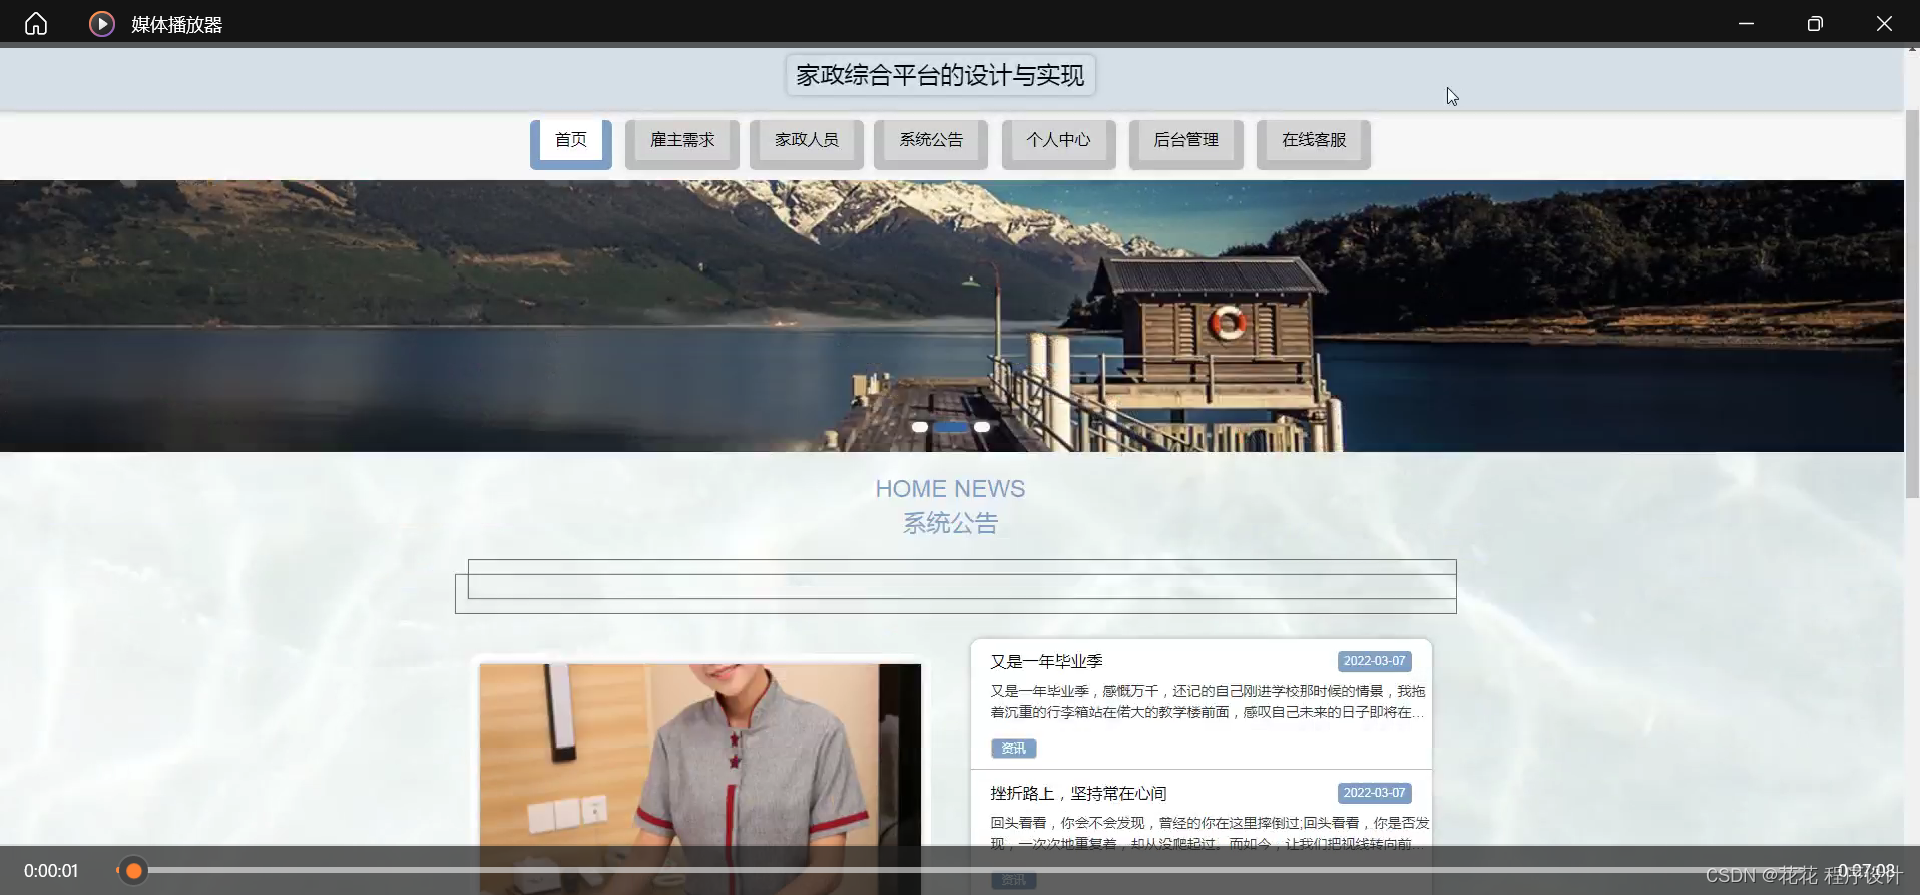1920x895 pixels.
Task: Click the 媒体播放器 title text
Action: (176, 24)
